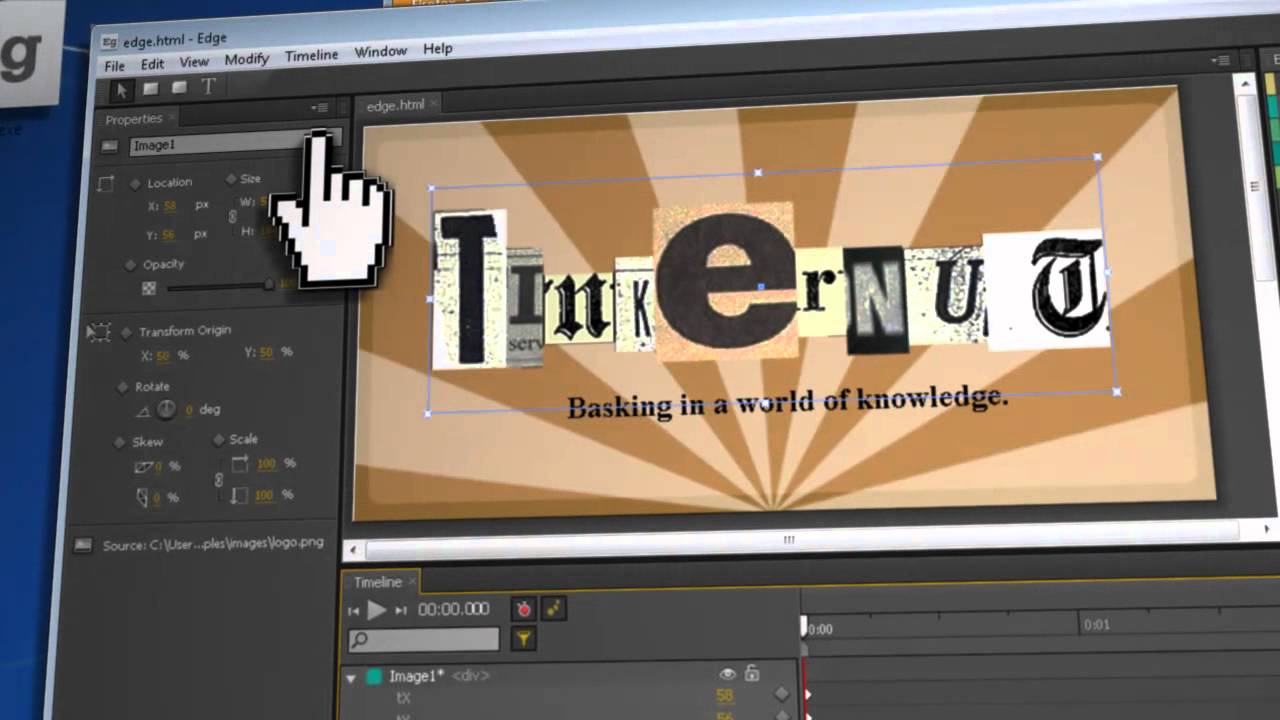Collapse the Image1 timeline row triangle

pos(351,678)
